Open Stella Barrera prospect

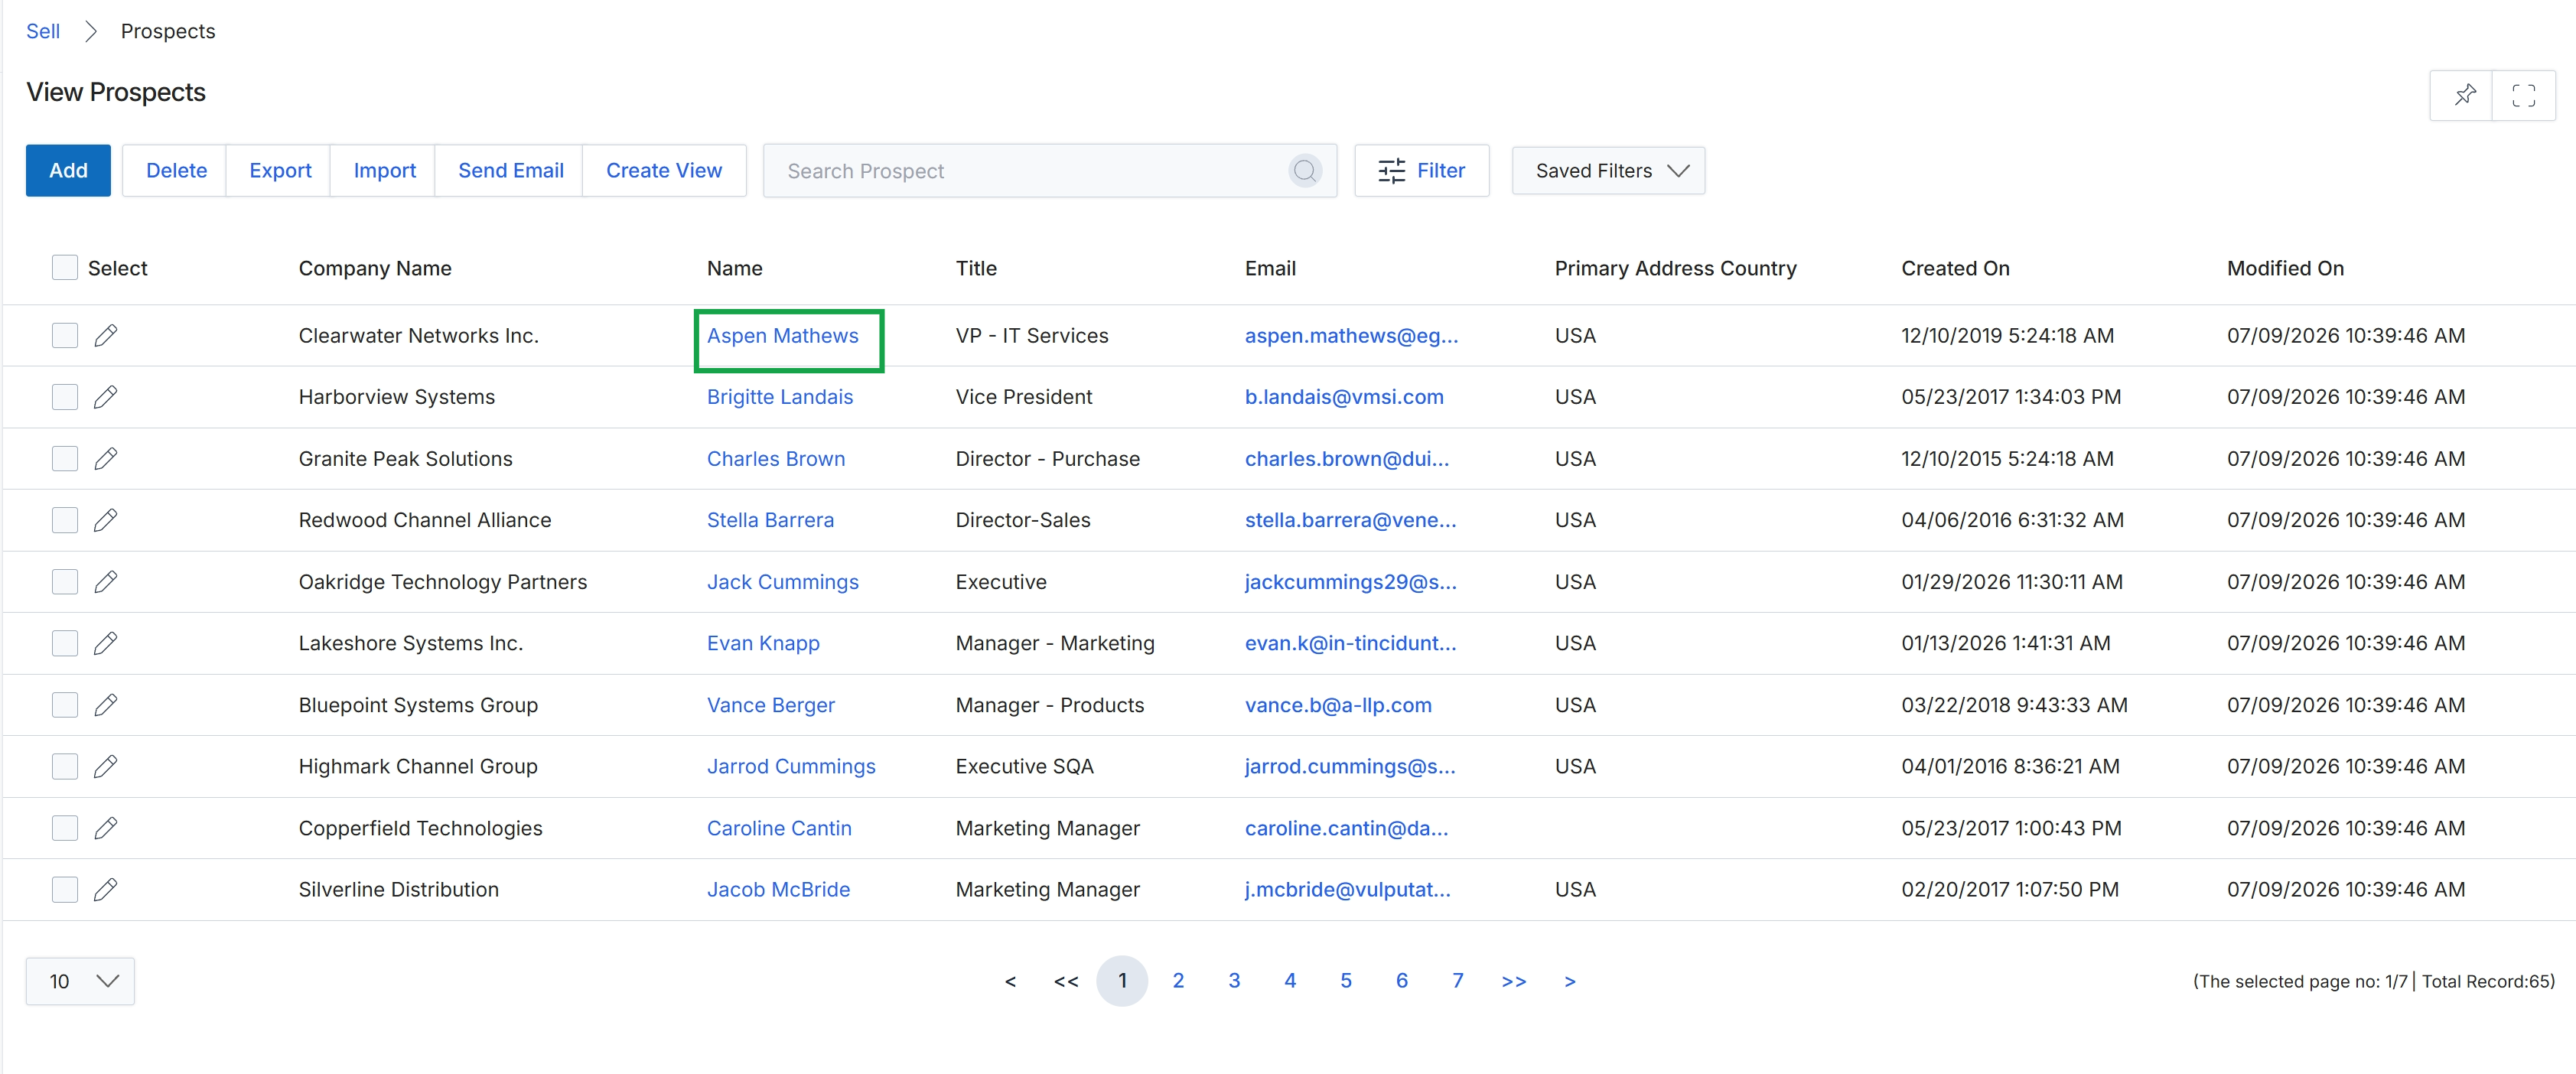tap(770, 520)
